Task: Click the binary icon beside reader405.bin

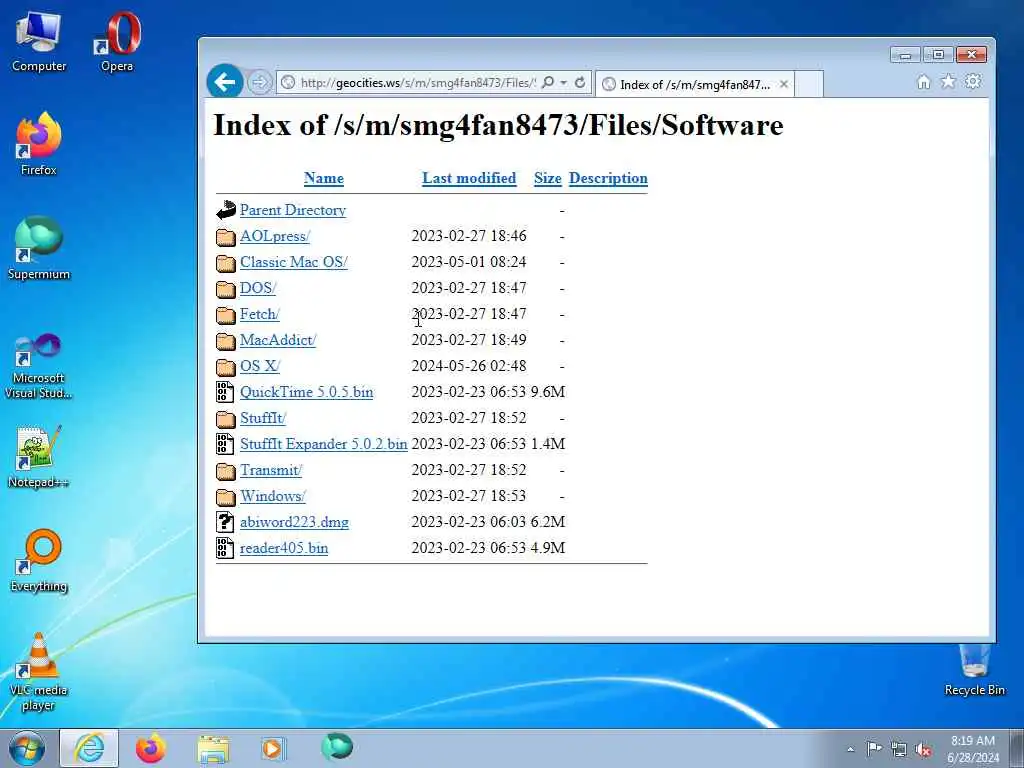Action: 225,548
